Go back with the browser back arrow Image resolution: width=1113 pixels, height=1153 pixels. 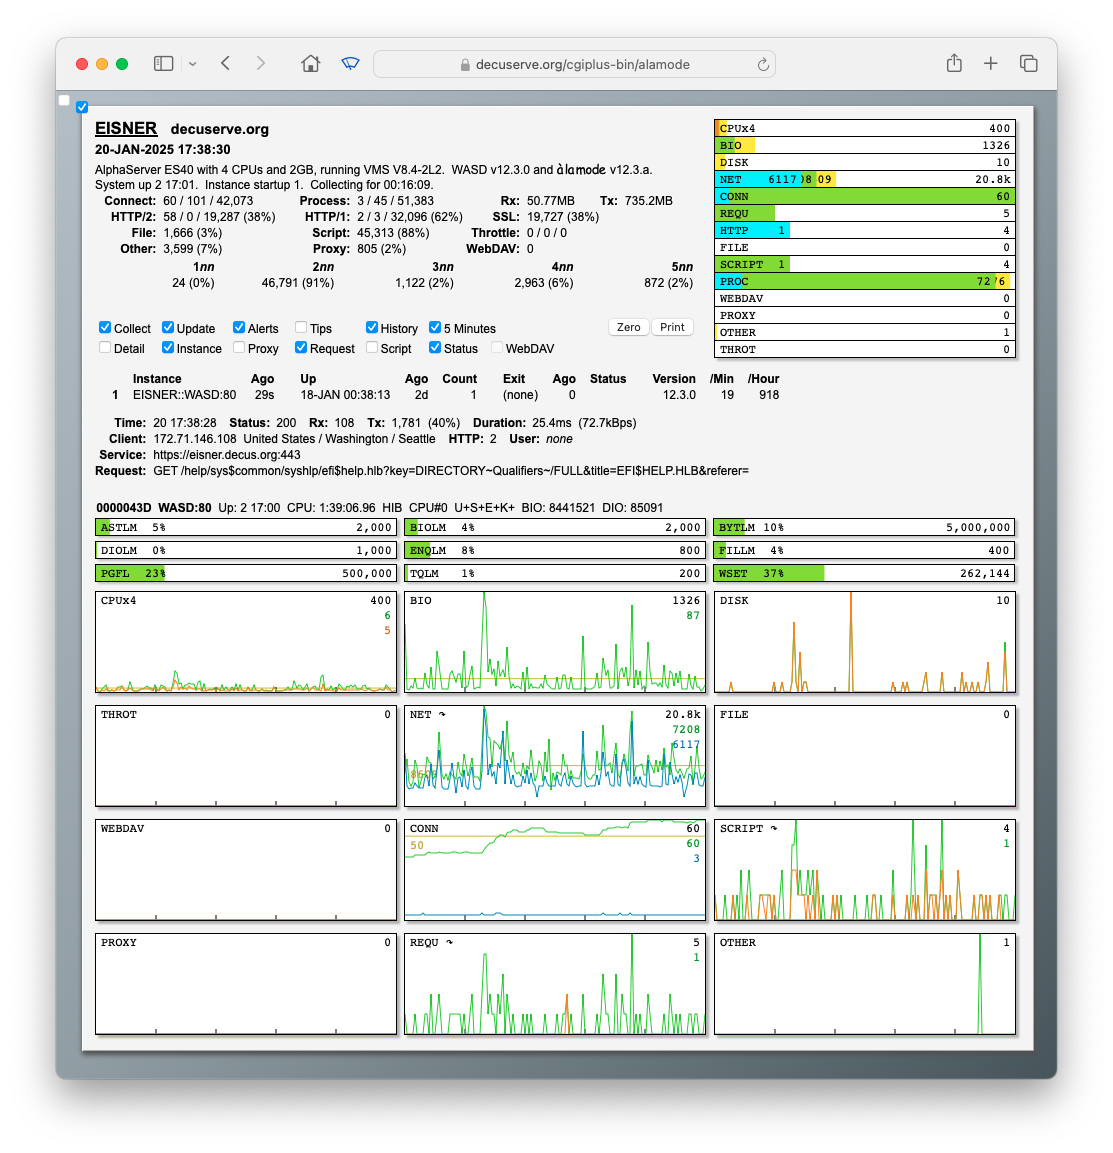(x=226, y=63)
